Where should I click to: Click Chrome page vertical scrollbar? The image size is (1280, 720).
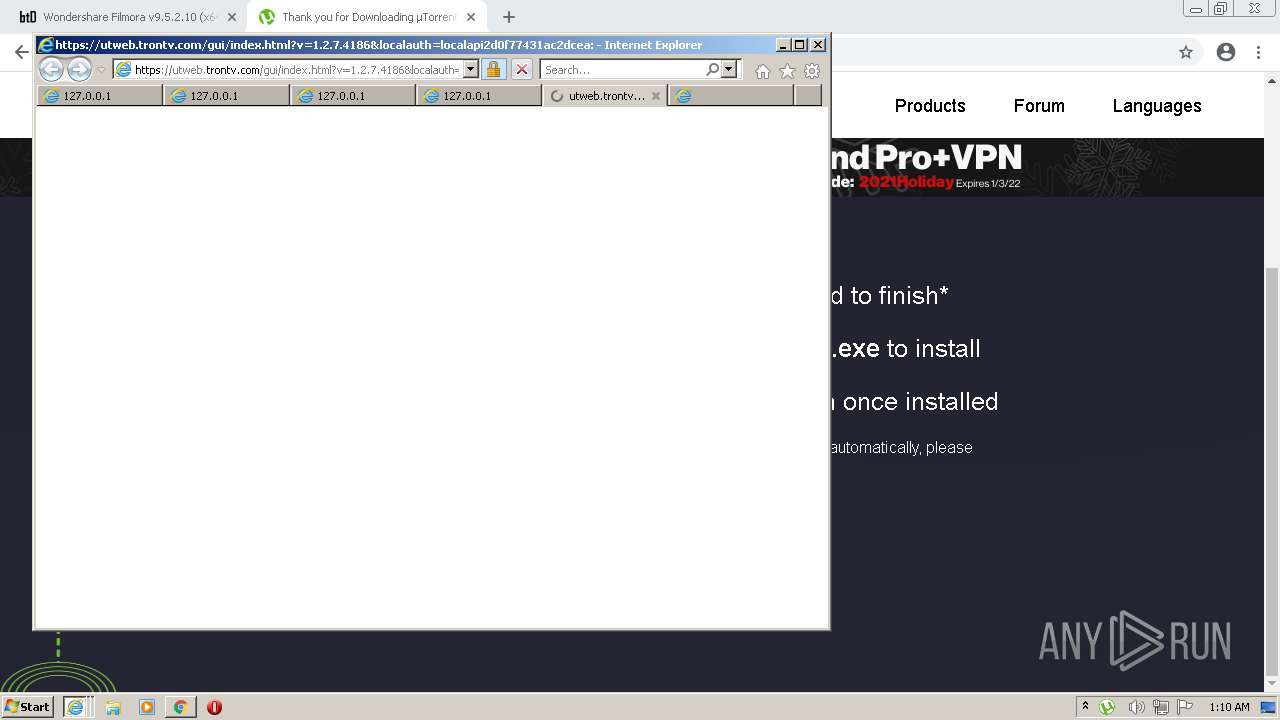point(1272,470)
